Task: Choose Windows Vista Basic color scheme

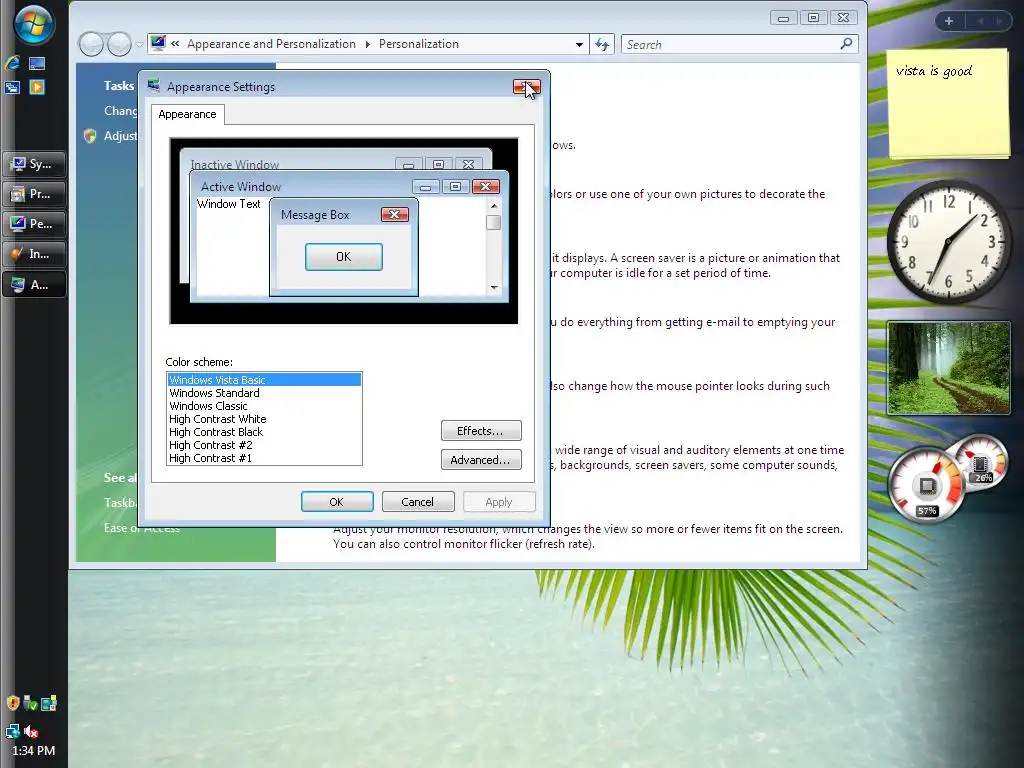Action: [264, 380]
